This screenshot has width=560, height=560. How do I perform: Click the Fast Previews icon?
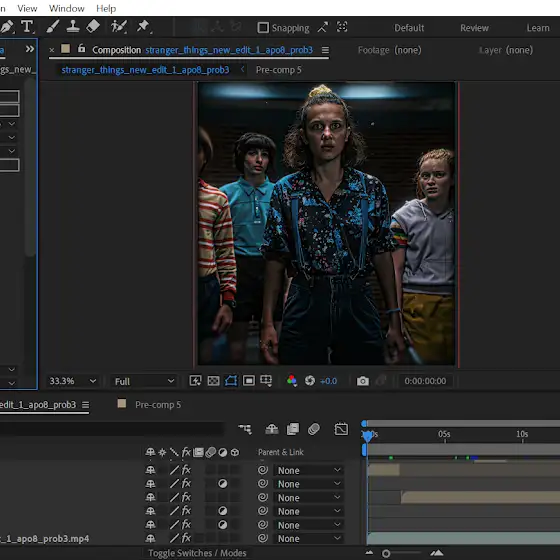coord(195,381)
